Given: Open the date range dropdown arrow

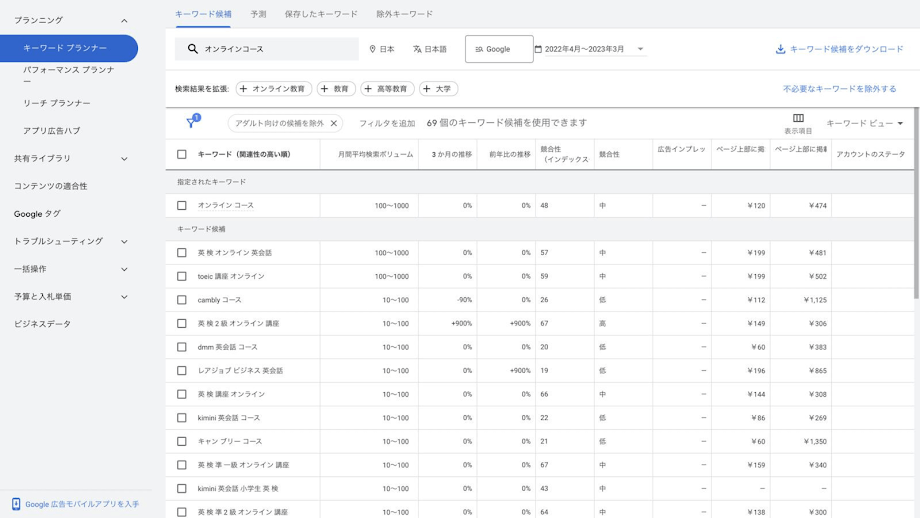Looking at the screenshot, I should pyautogui.click(x=640, y=49).
